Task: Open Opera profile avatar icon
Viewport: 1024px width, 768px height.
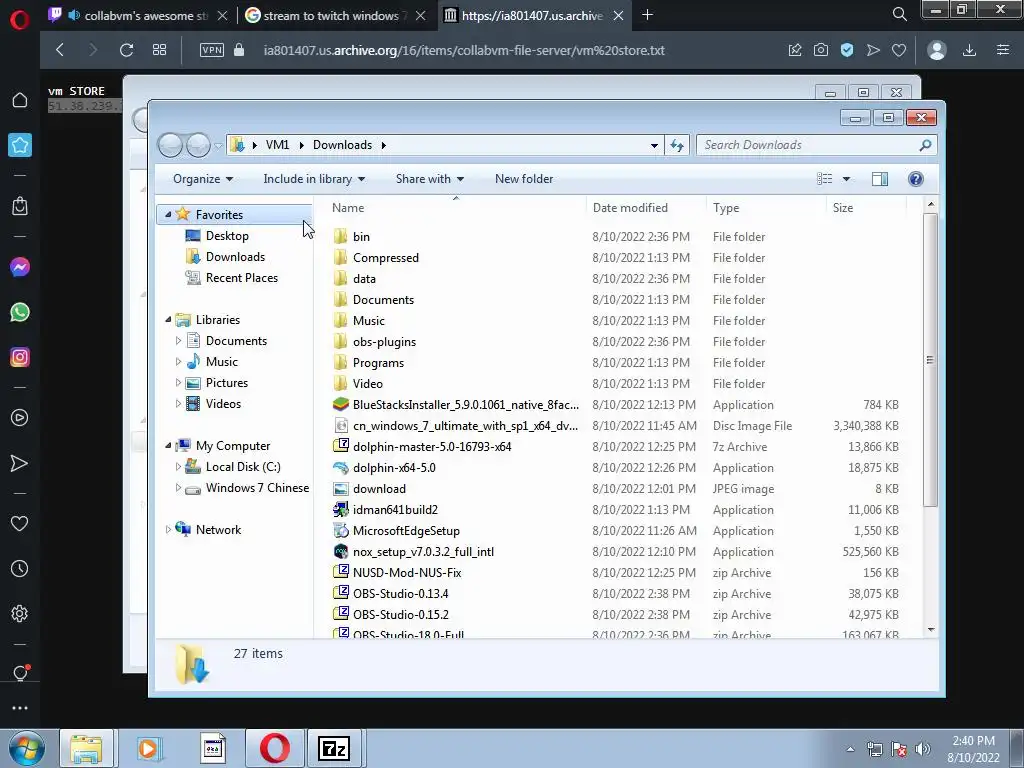Action: [936, 50]
